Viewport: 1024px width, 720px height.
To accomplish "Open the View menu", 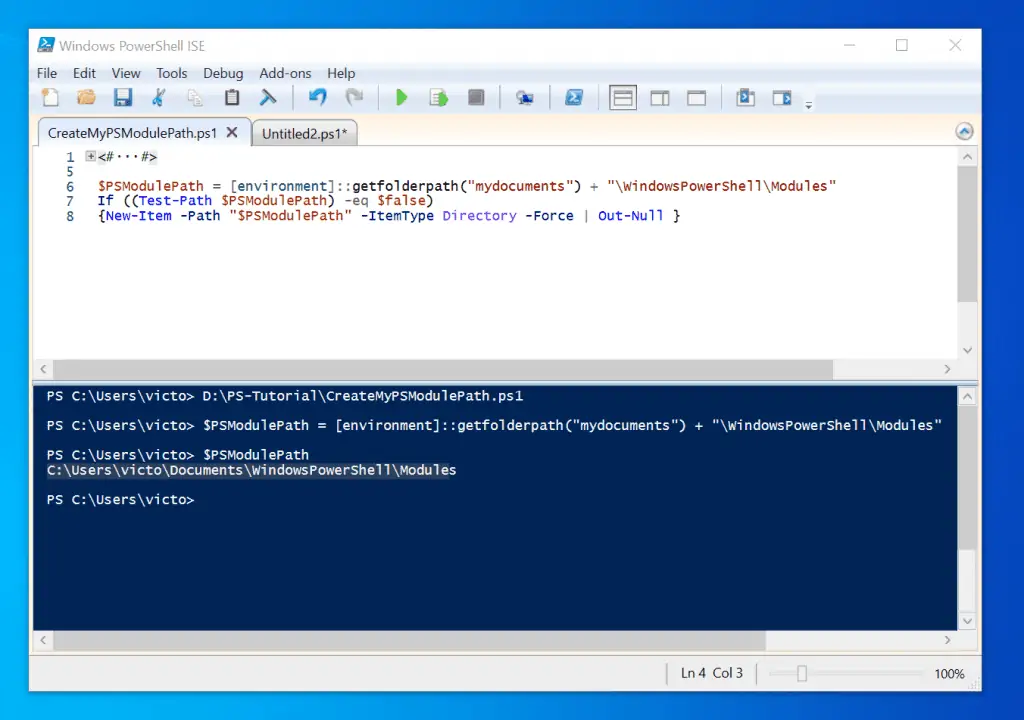I will coord(126,73).
